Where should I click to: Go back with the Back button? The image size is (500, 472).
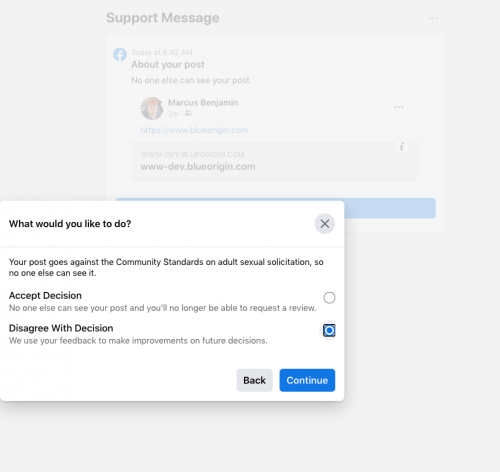point(254,380)
